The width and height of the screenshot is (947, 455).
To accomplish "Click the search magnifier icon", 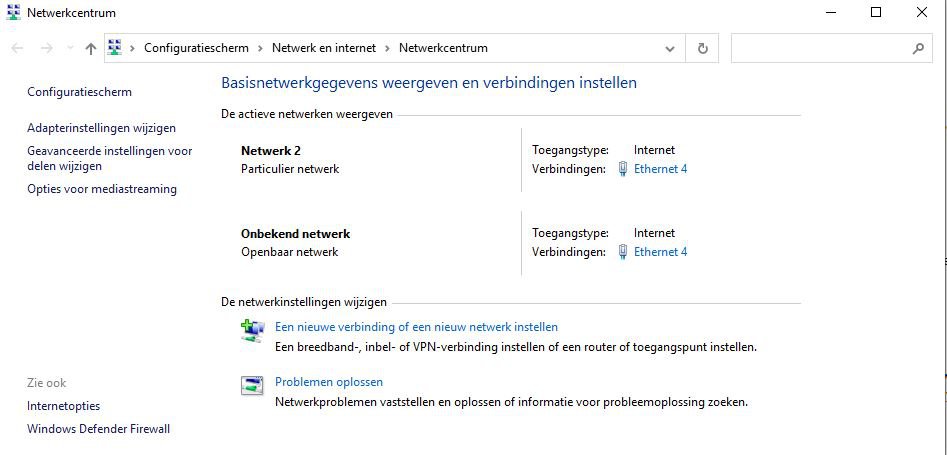I will click(x=918, y=48).
